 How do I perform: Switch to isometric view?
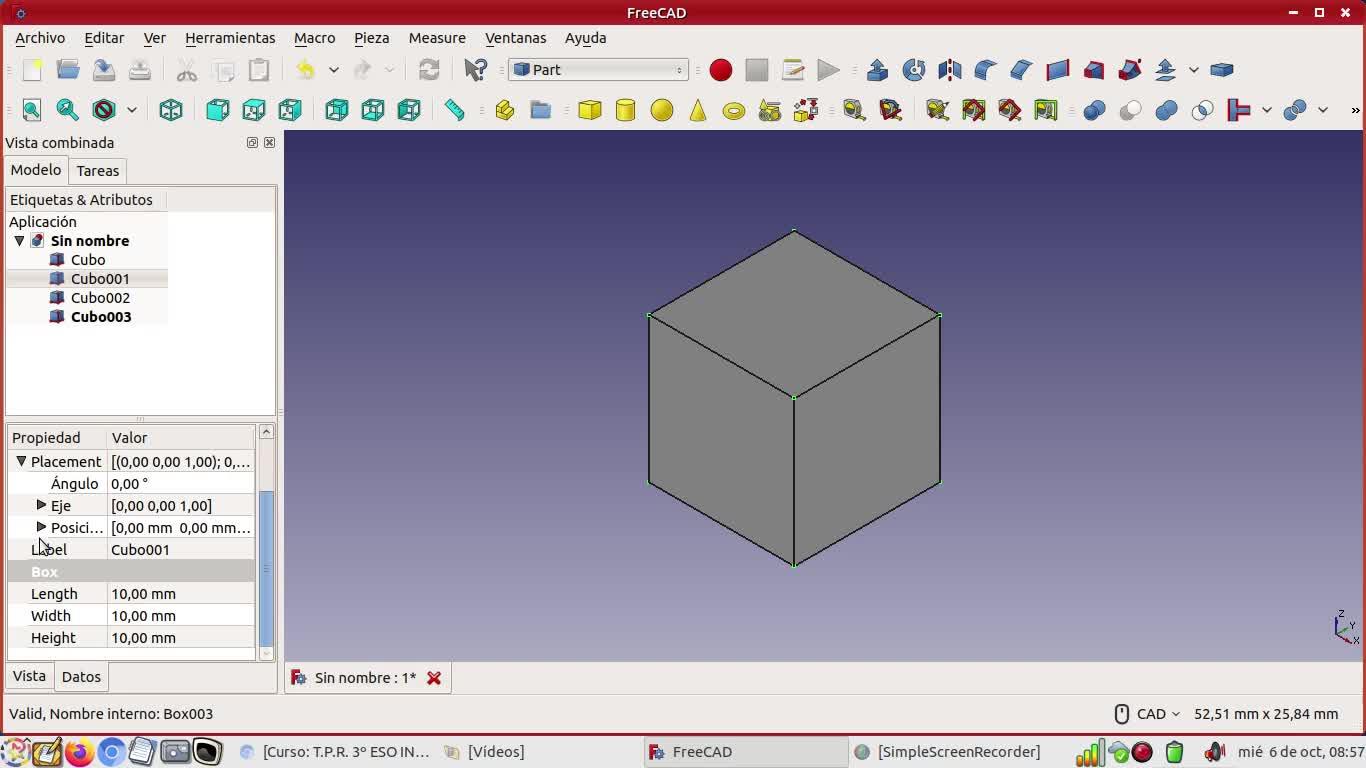coord(171,110)
